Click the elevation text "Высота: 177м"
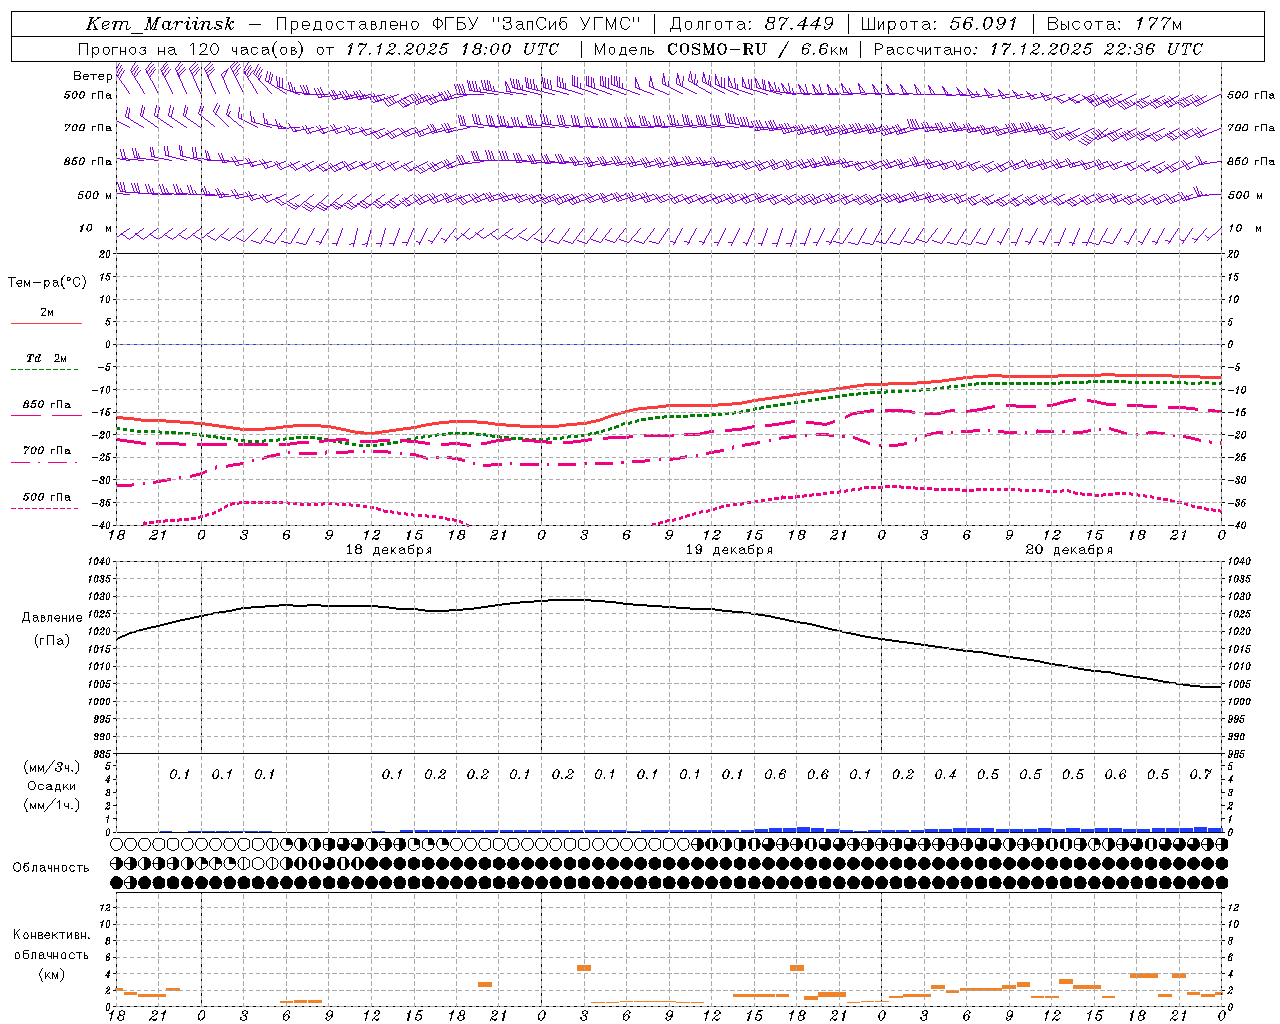The image size is (1280, 1024). click(x=1114, y=24)
